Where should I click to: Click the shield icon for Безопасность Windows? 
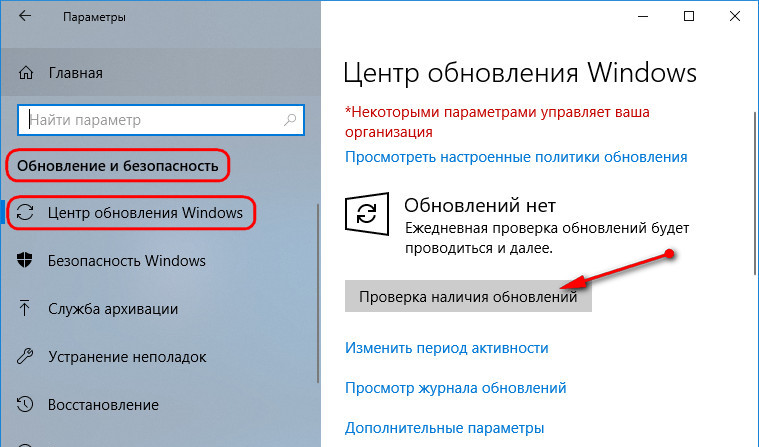click(x=25, y=260)
